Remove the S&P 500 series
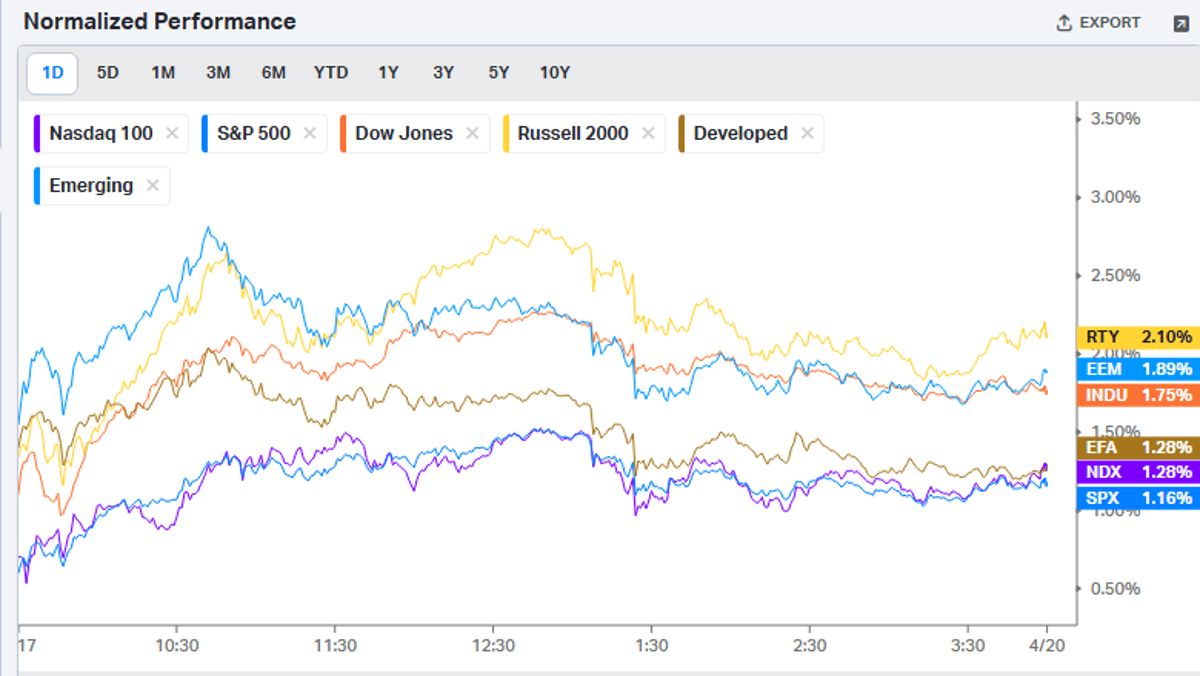Image resolution: width=1200 pixels, height=676 pixels. click(x=309, y=132)
